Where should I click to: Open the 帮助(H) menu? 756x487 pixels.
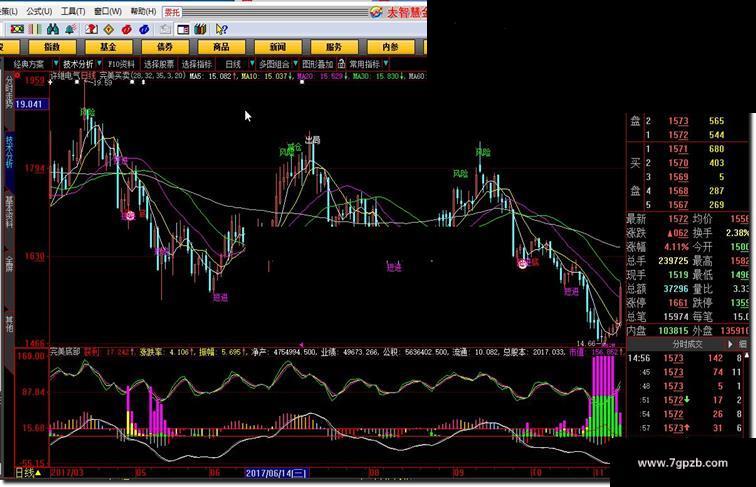coord(143,11)
